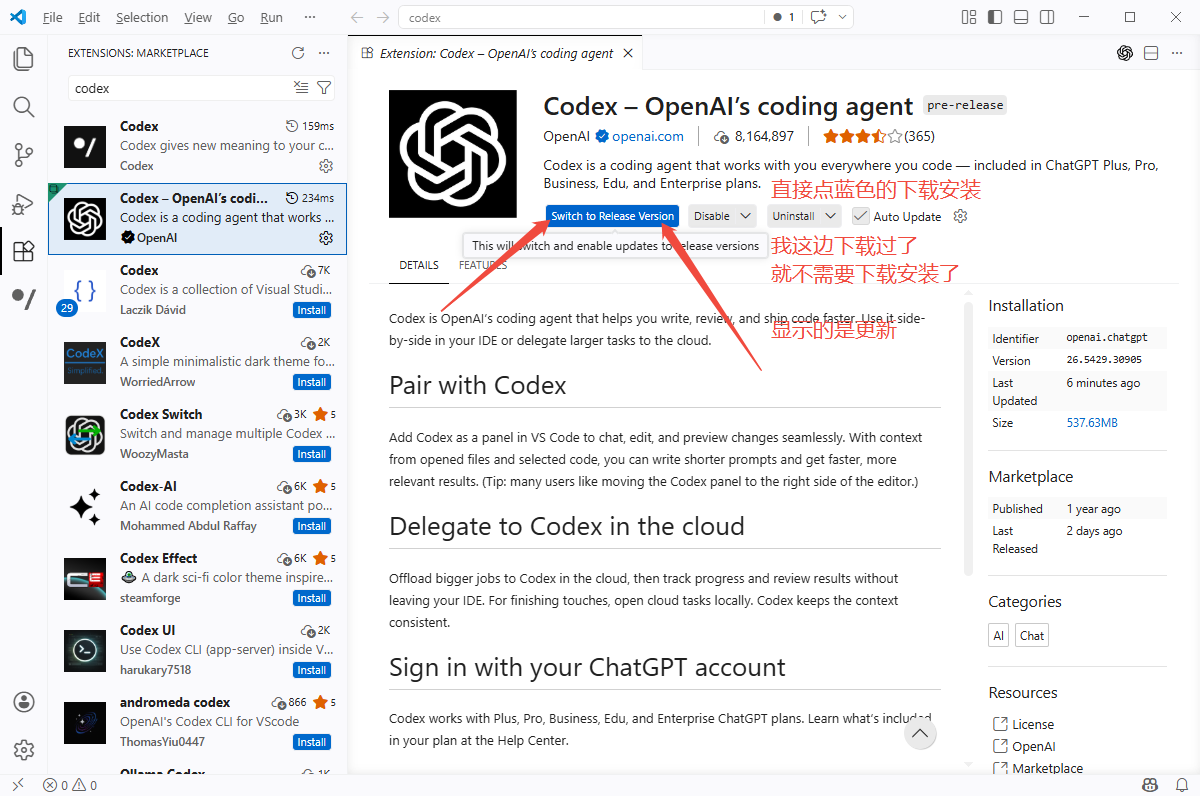
Task: Click the Uninstall button
Action: pos(794,216)
